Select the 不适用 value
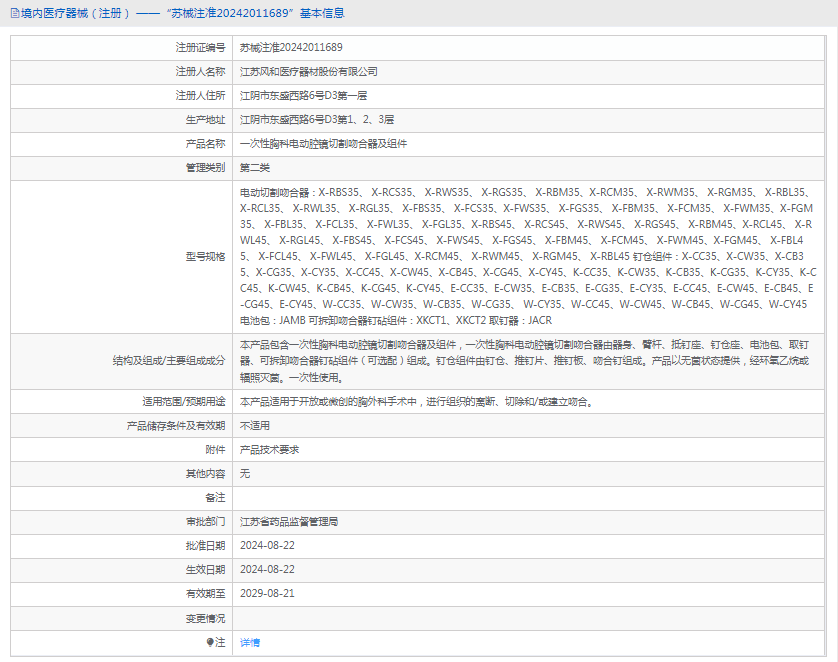The image size is (838, 662). tap(254, 426)
